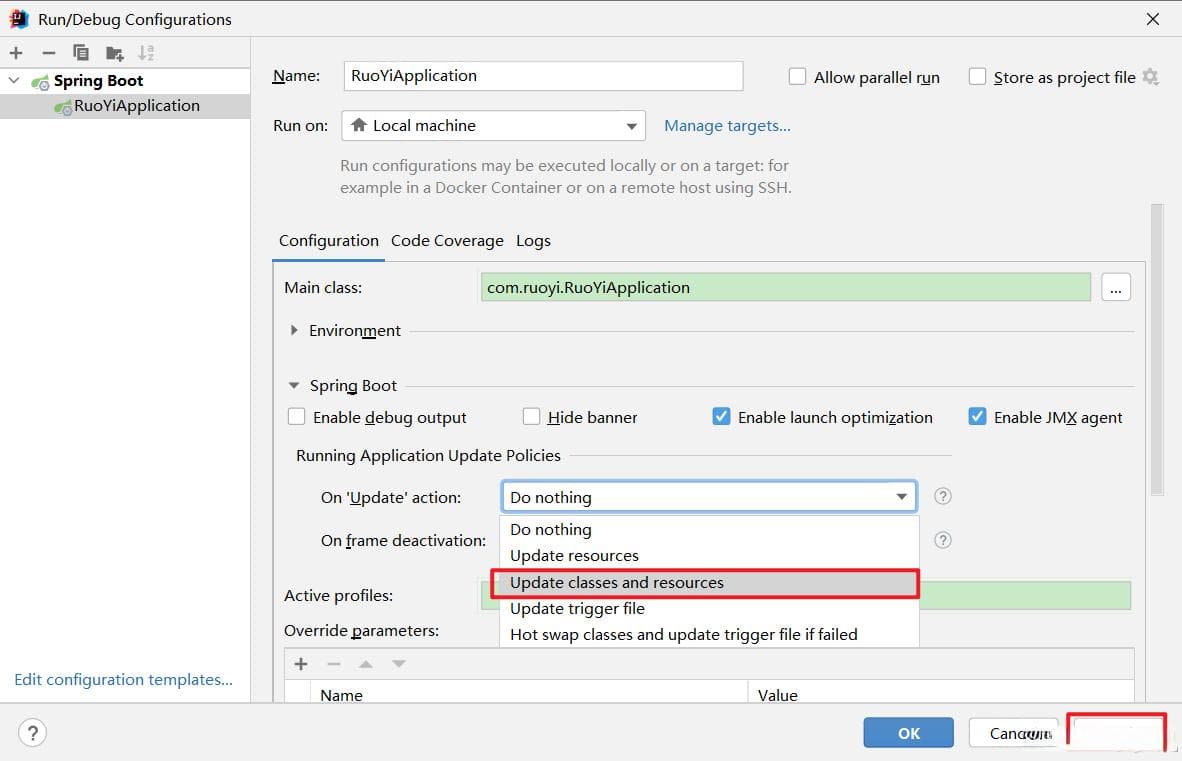Open the Manage targets link
Screen dimensions: 1182x761
pyautogui.click(x=727, y=126)
